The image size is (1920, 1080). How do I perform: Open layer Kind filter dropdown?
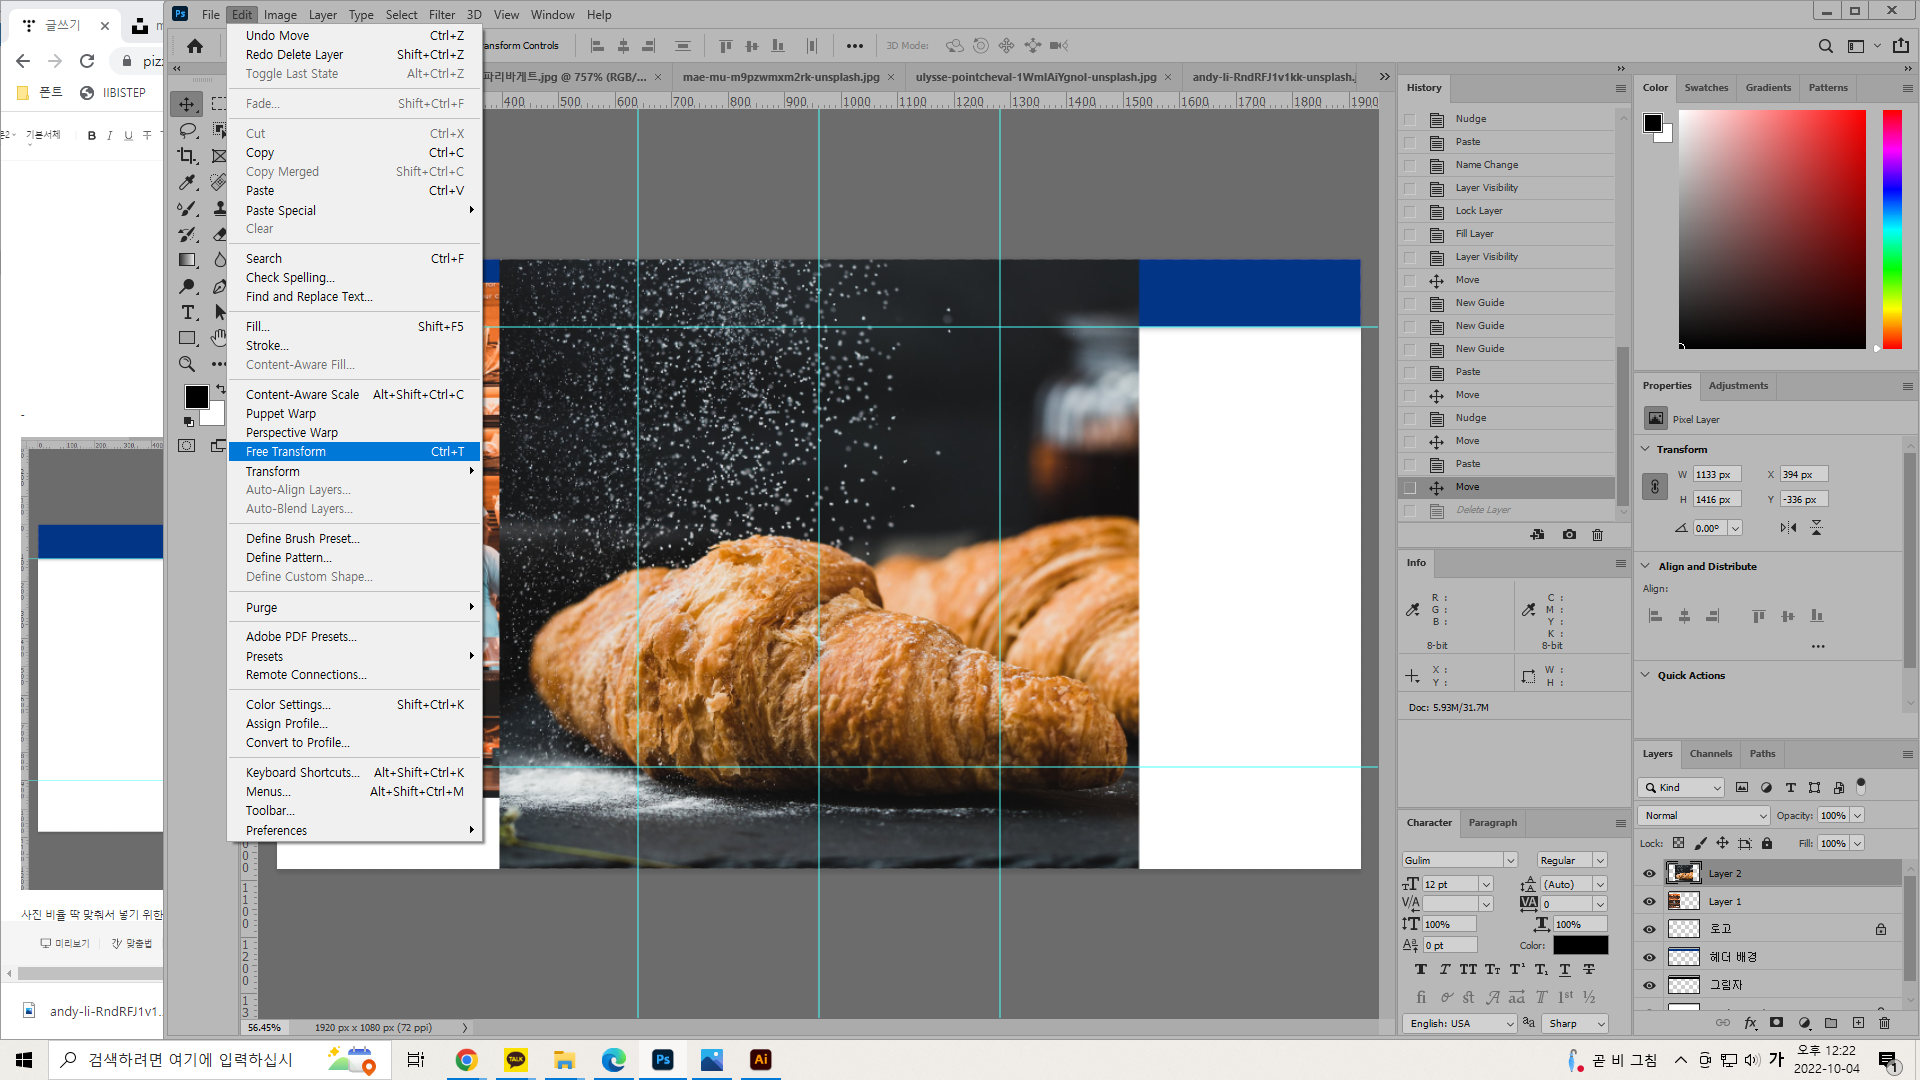1681,788
